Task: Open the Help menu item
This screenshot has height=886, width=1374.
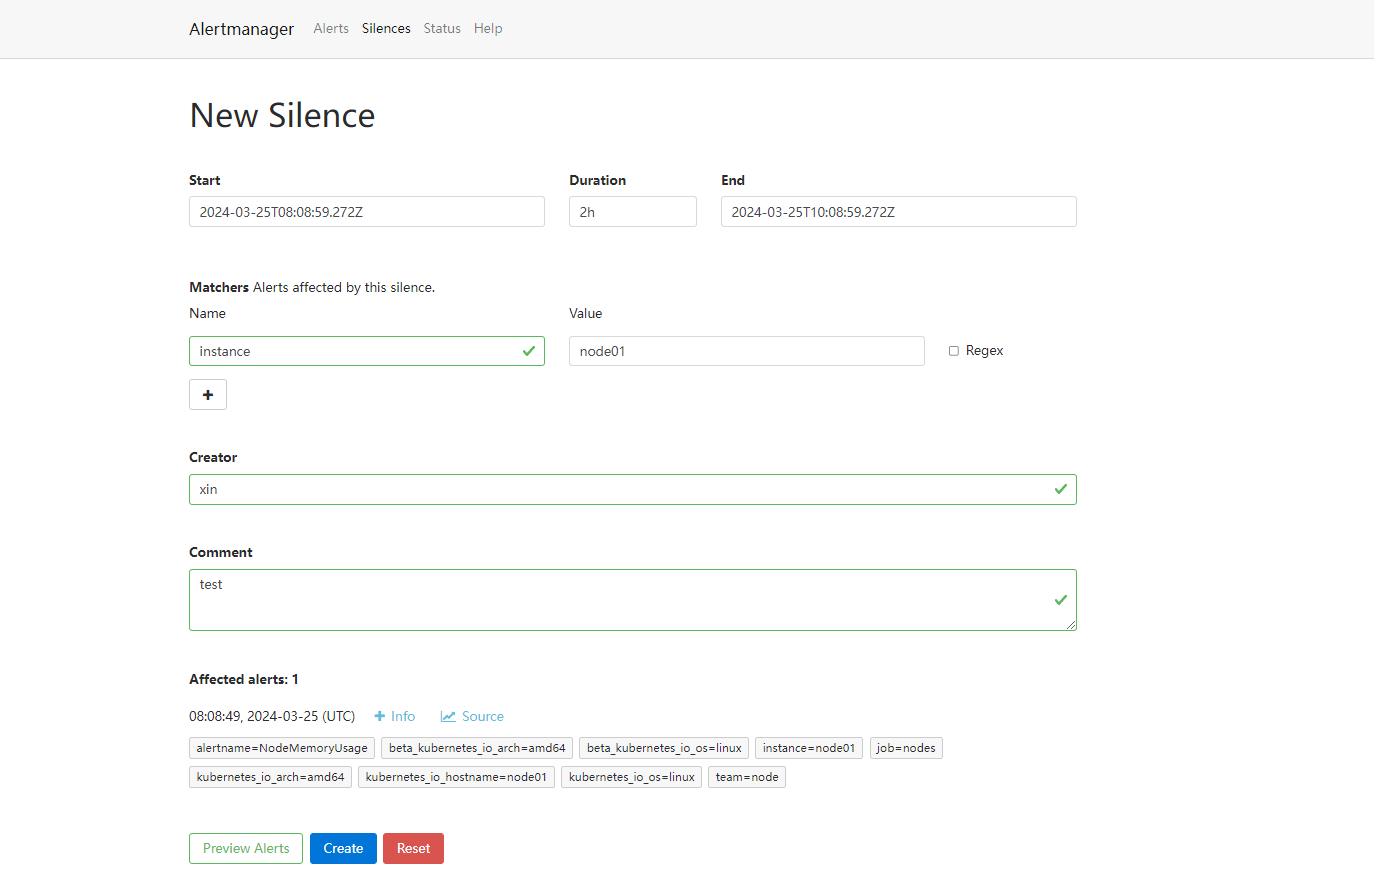Action: (x=488, y=28)
